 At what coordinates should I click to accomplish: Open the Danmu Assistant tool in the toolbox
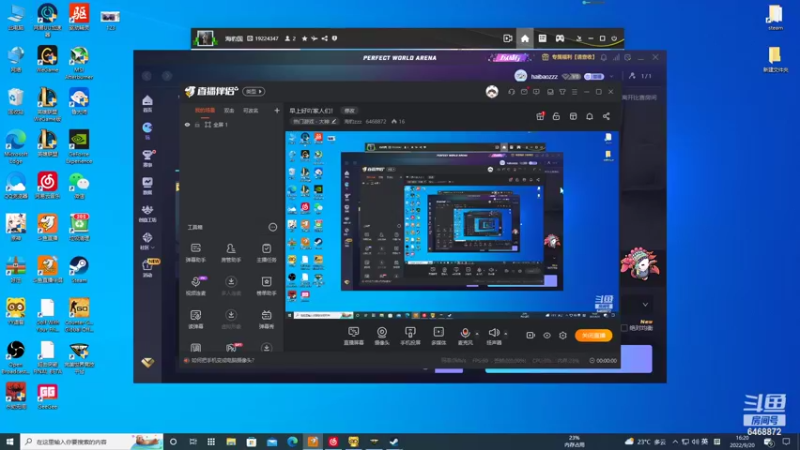coord(195,253)
